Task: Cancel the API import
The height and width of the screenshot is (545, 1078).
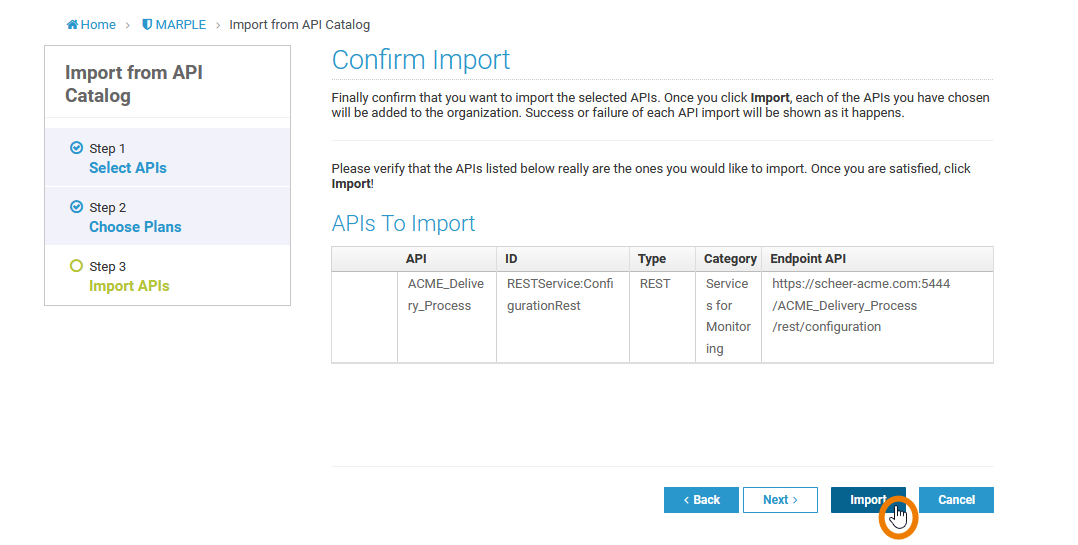Action: [x=956, y=500]
